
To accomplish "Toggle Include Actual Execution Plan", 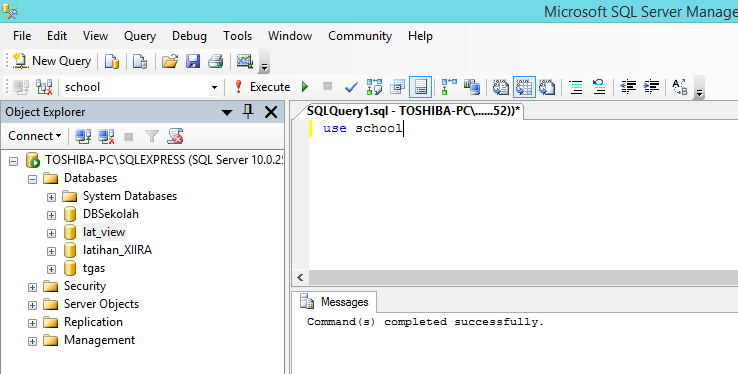I will [449, 87].
